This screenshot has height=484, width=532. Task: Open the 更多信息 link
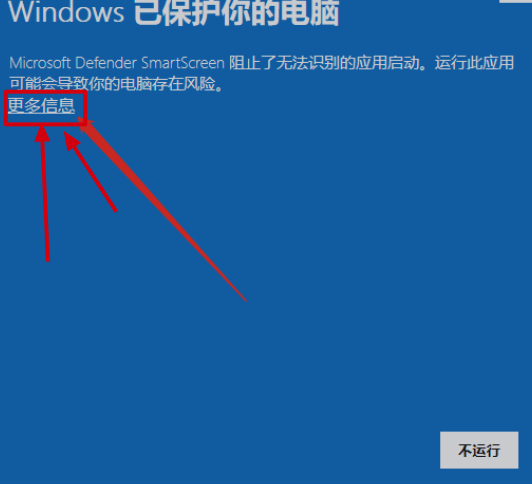41,105
